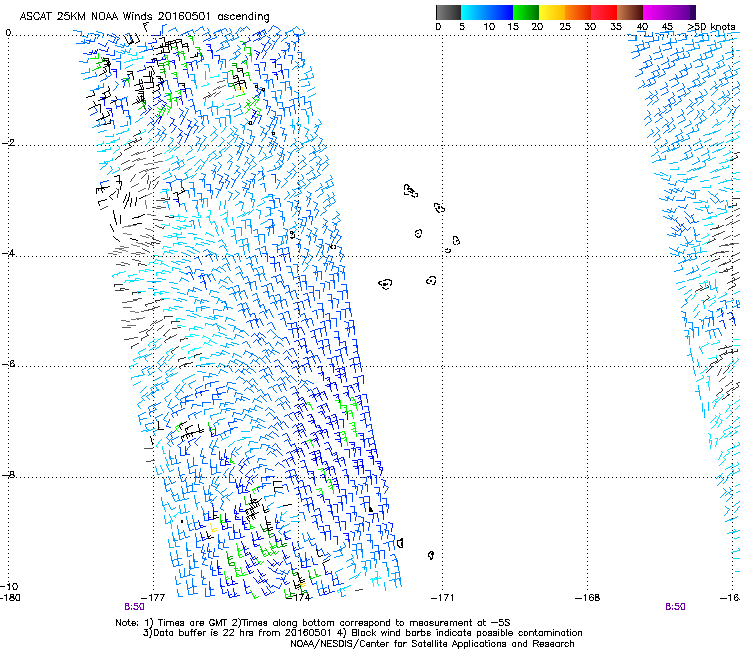The width and height of the screenshot is (740, 650).
Task: Click the '25' legend tick label
Action: tap(565, 27)
